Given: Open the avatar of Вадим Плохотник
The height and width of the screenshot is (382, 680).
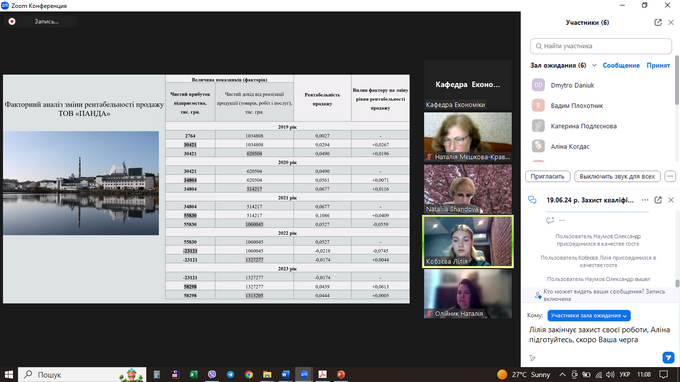Looking at the screenshot, I should pos(538,105).
